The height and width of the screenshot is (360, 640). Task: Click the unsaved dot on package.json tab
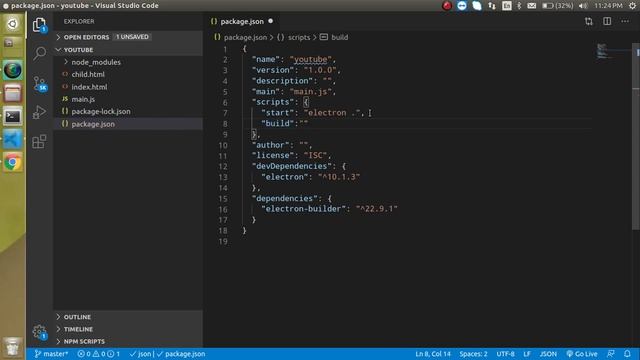coord(271,21)
